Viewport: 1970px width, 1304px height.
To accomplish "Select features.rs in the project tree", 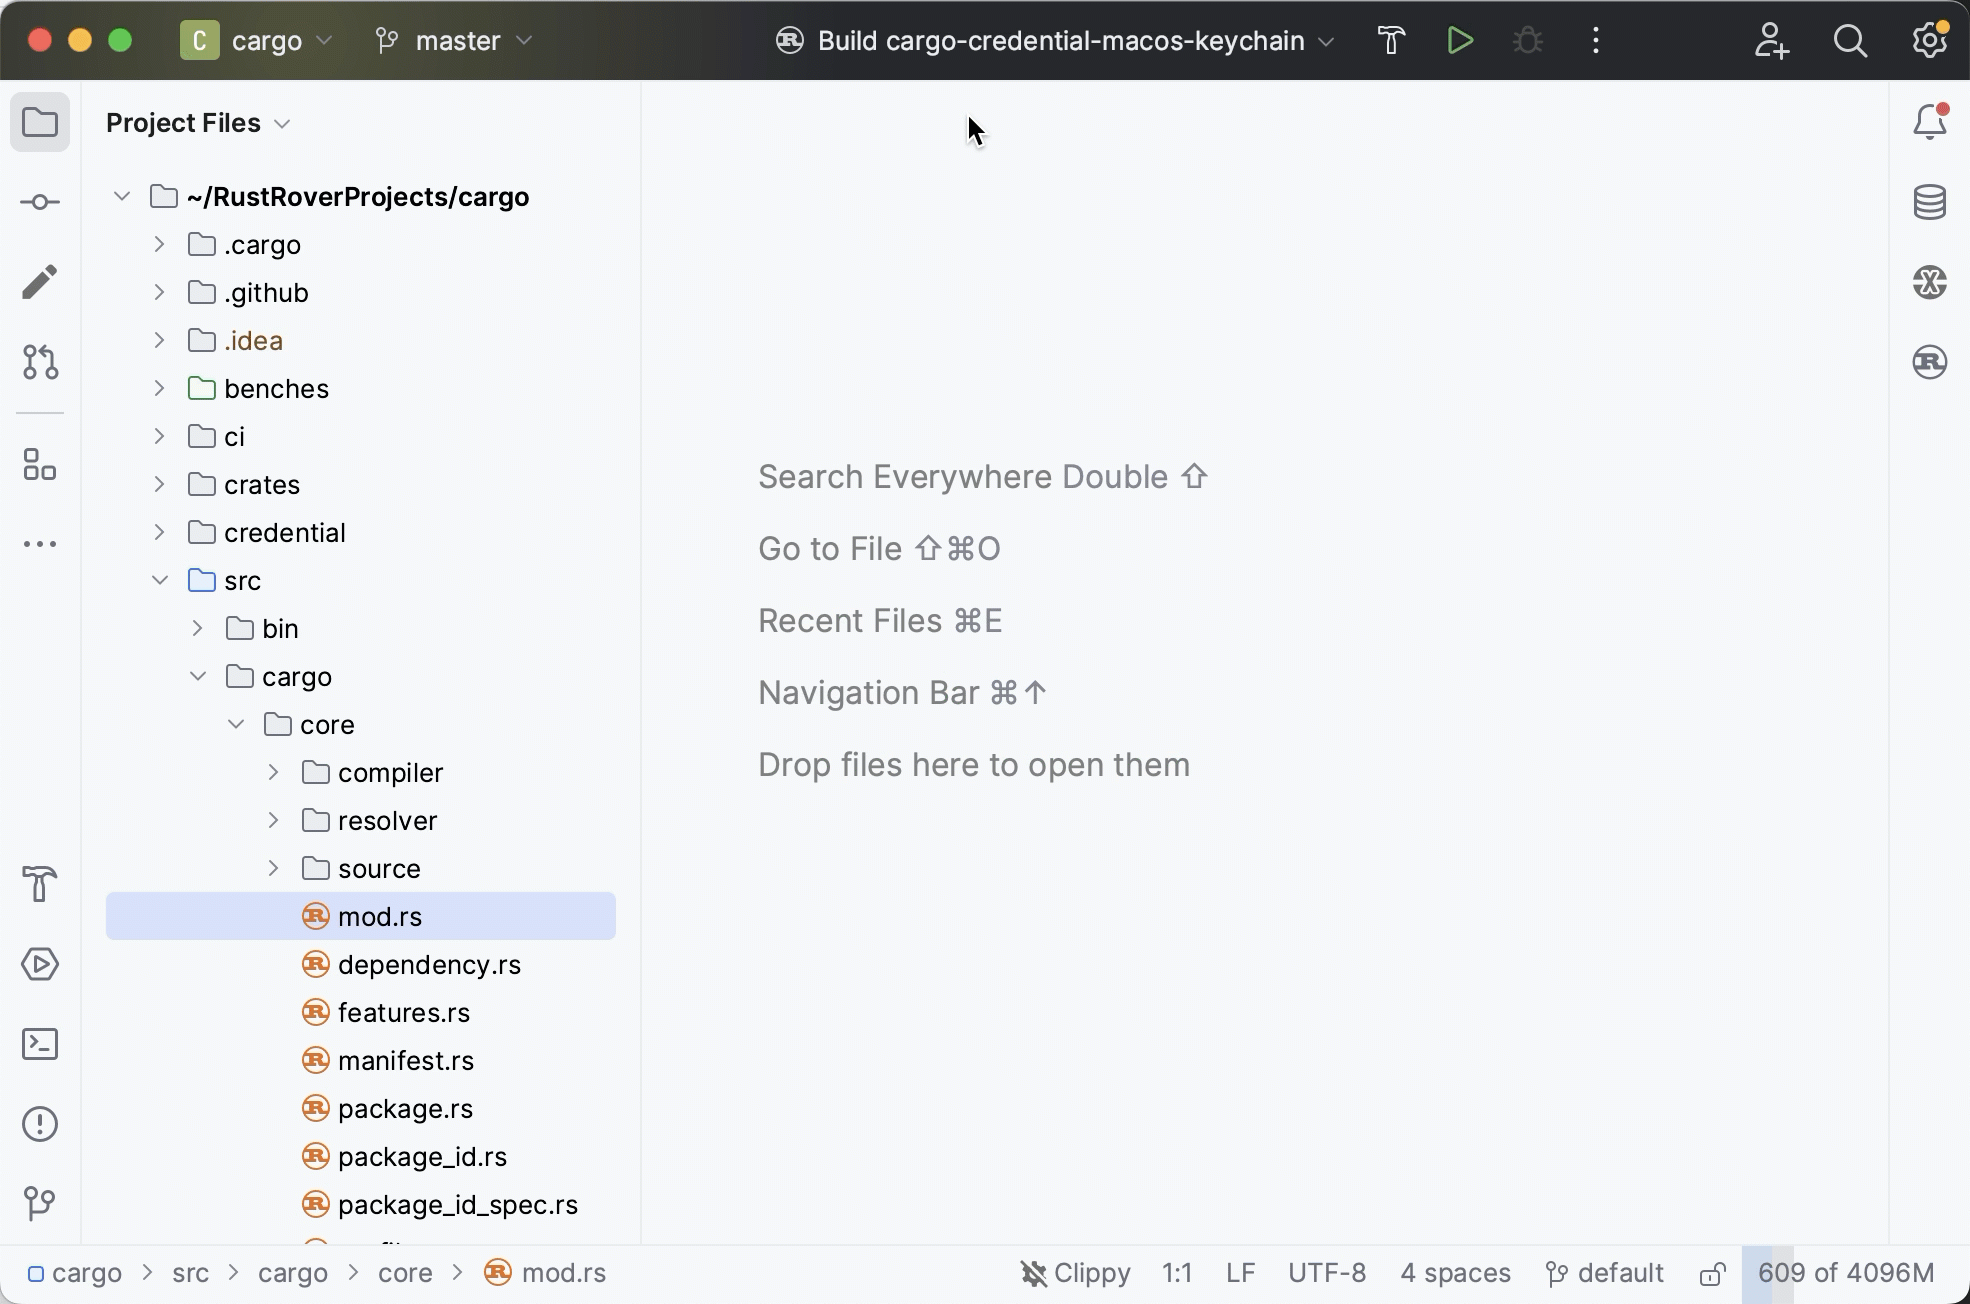I will [x=402, y=1012].
